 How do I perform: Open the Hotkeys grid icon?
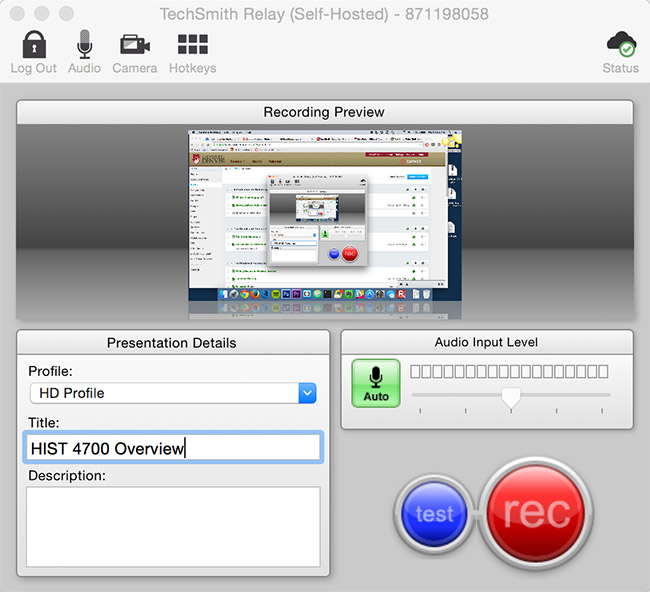pos(193,44)
